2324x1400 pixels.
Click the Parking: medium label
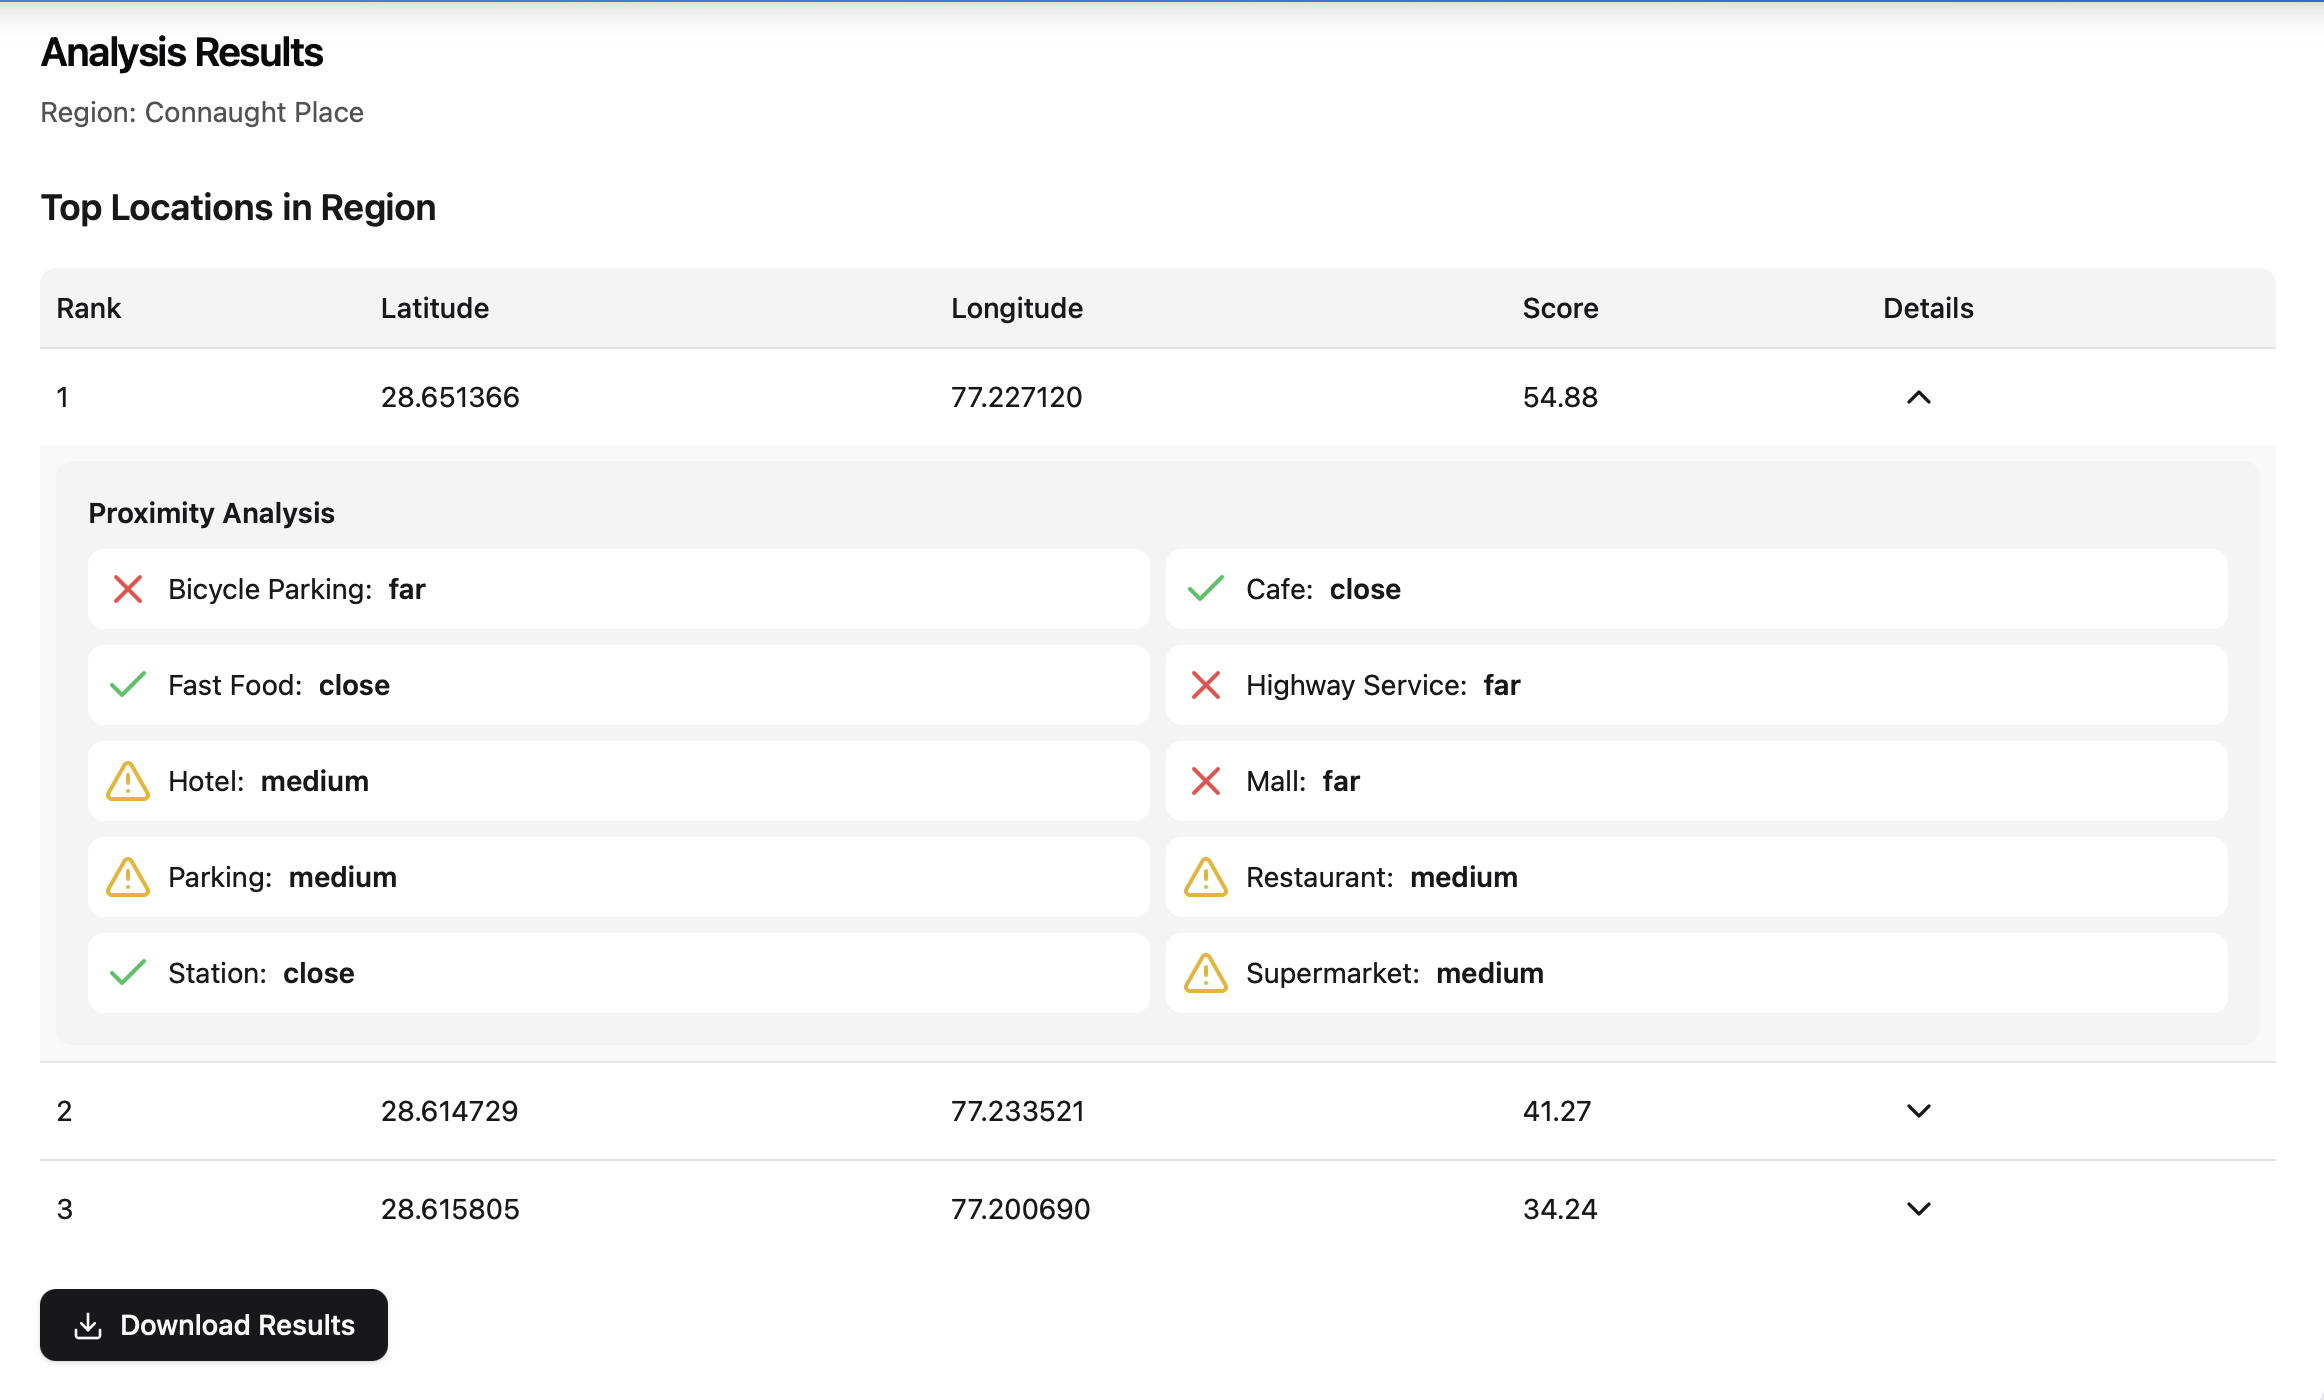(x=283, y=877)
